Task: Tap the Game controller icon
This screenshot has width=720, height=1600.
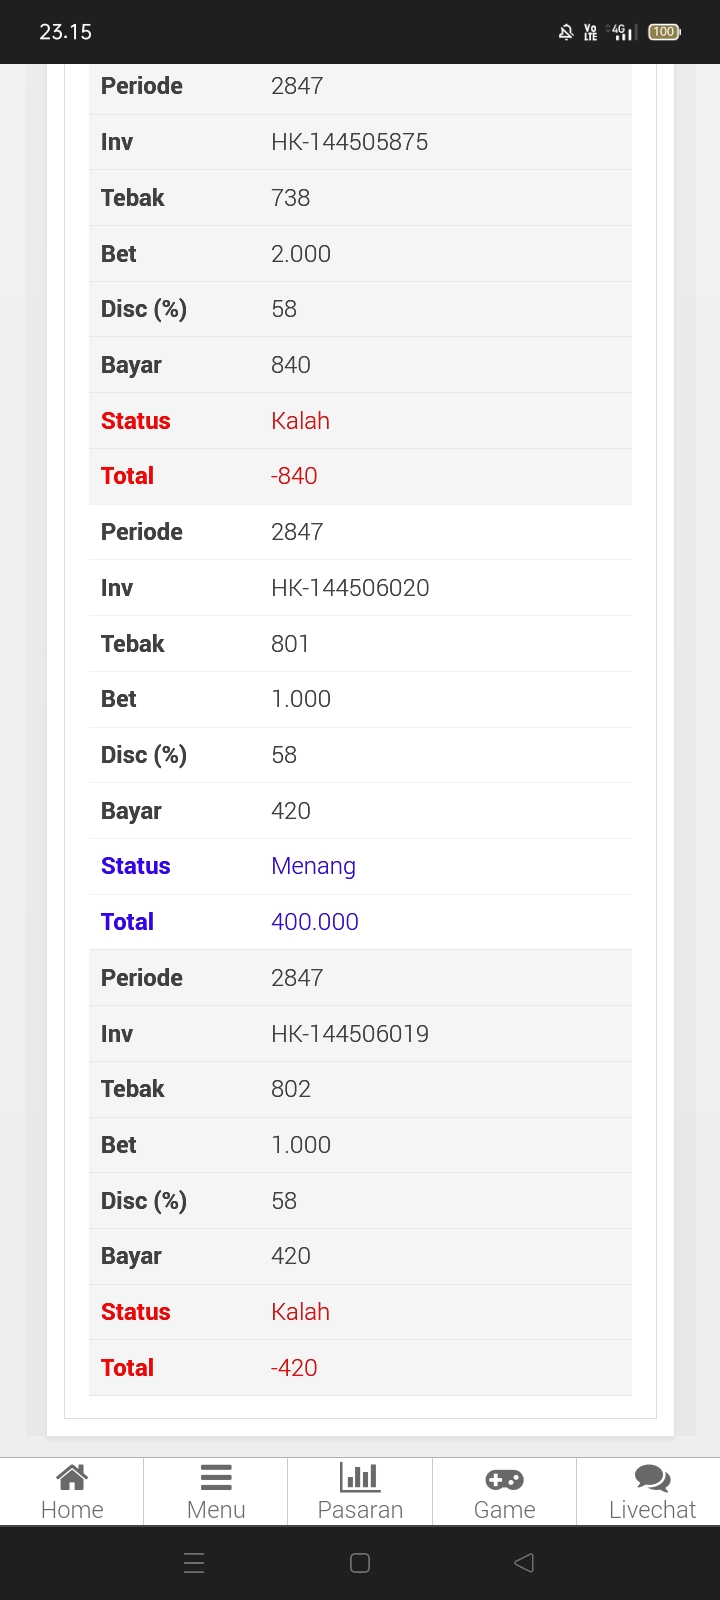Action: point(504,1479)
